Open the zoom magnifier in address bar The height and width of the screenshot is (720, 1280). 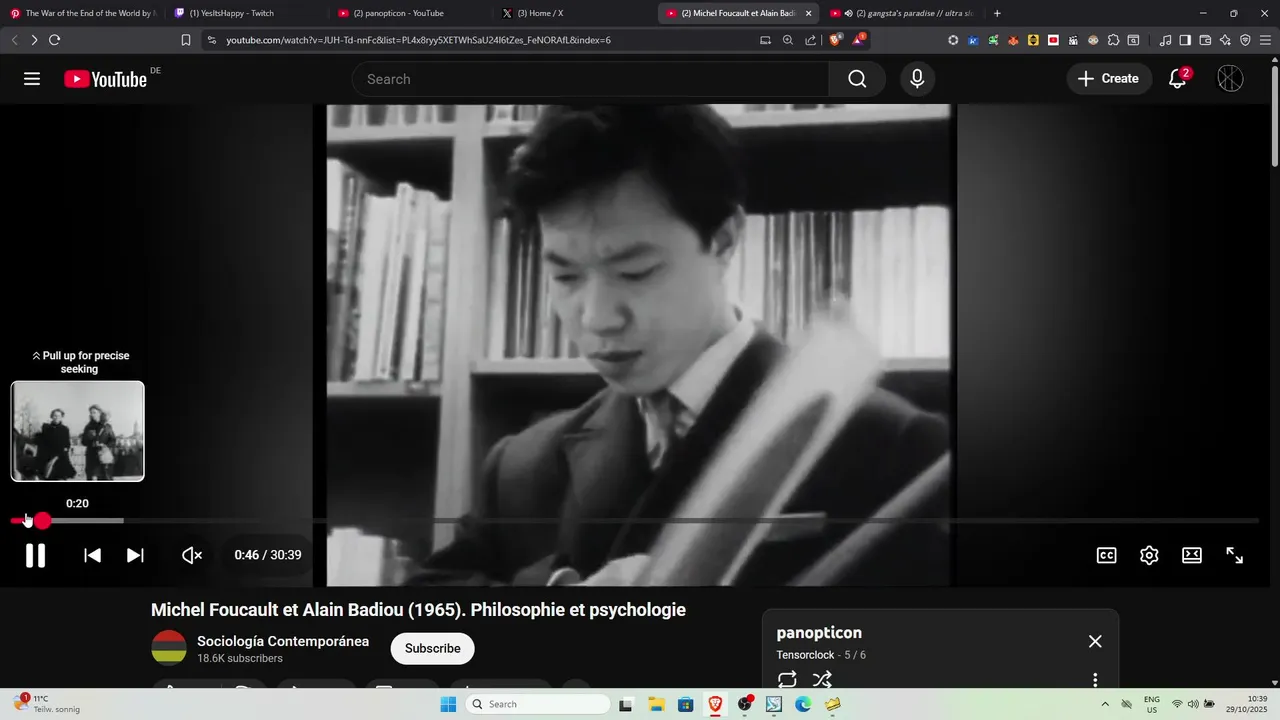pyautogui.click(x=788, y=40)
